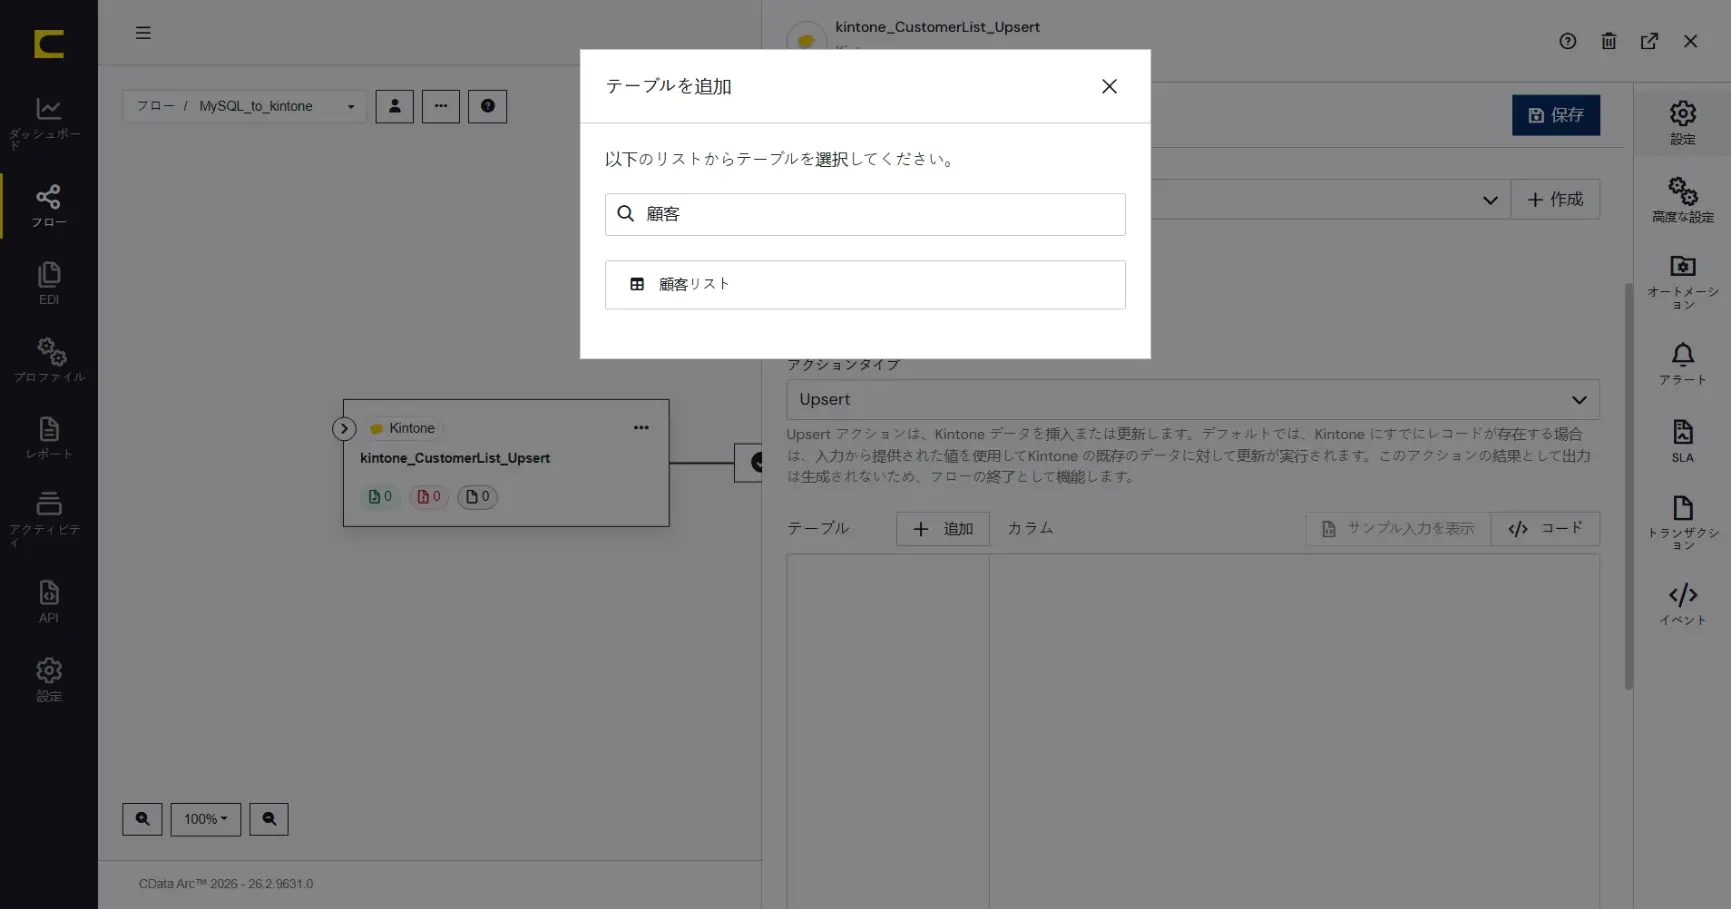Click the コード code button
Image resolution: width=1731 pixels, height=909 pixels.
1545,529
